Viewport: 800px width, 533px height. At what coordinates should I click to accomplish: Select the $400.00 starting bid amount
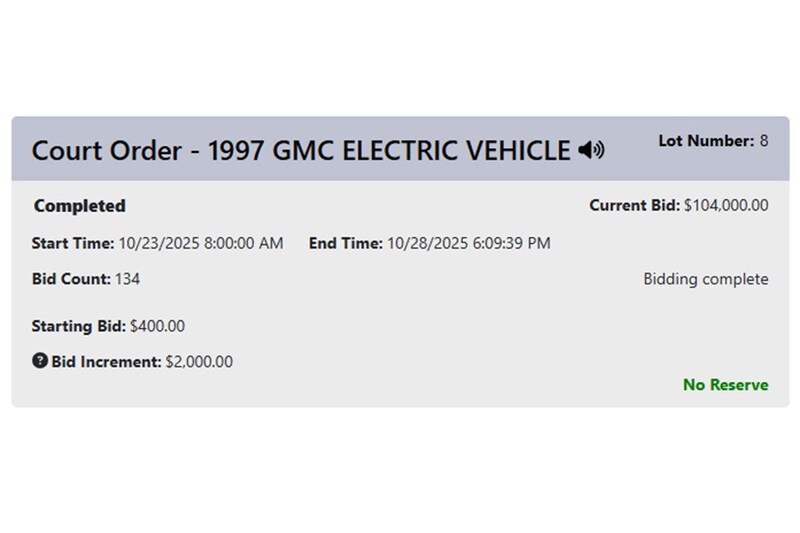[158, 326]
